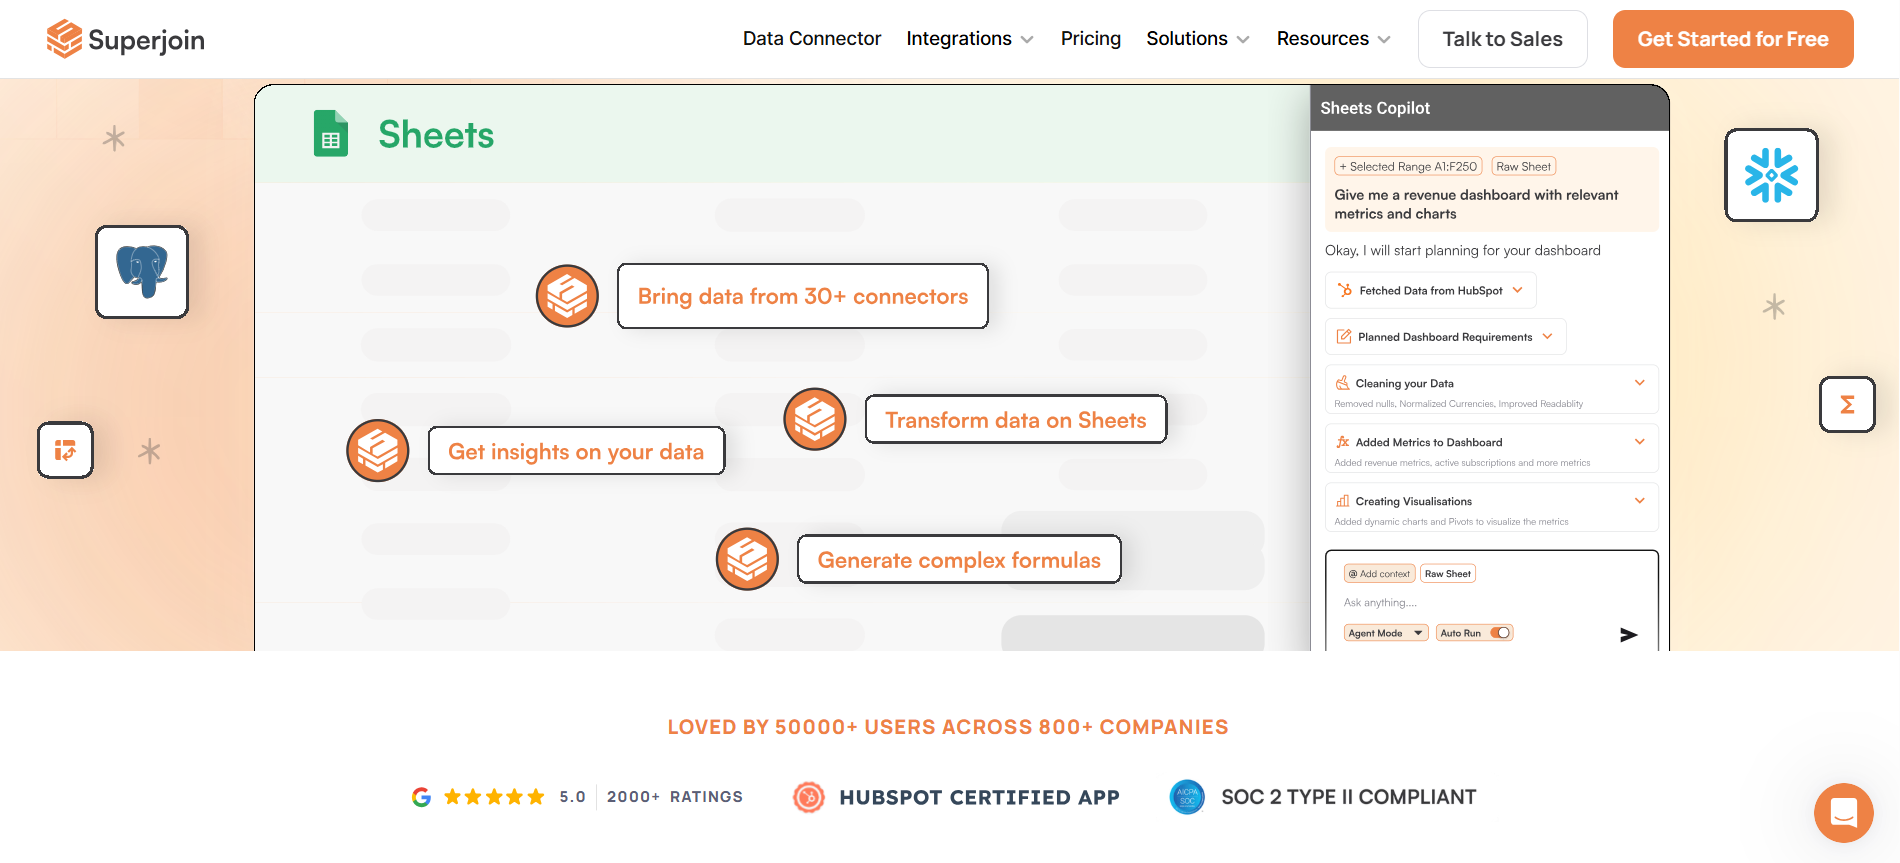Expand Added Metrics to Dashboard step
Viewport: 1900px width, 863px height.
point(1639,442)
